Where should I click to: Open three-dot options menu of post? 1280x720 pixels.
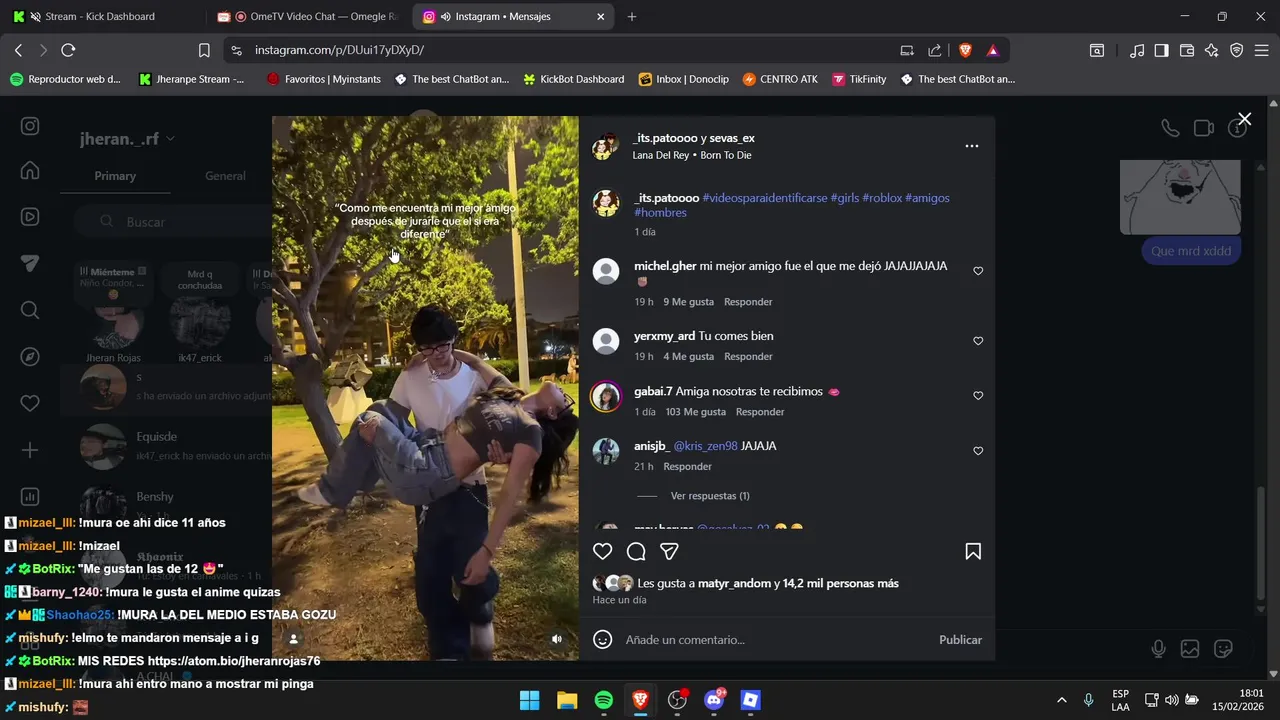click(971, 146)
